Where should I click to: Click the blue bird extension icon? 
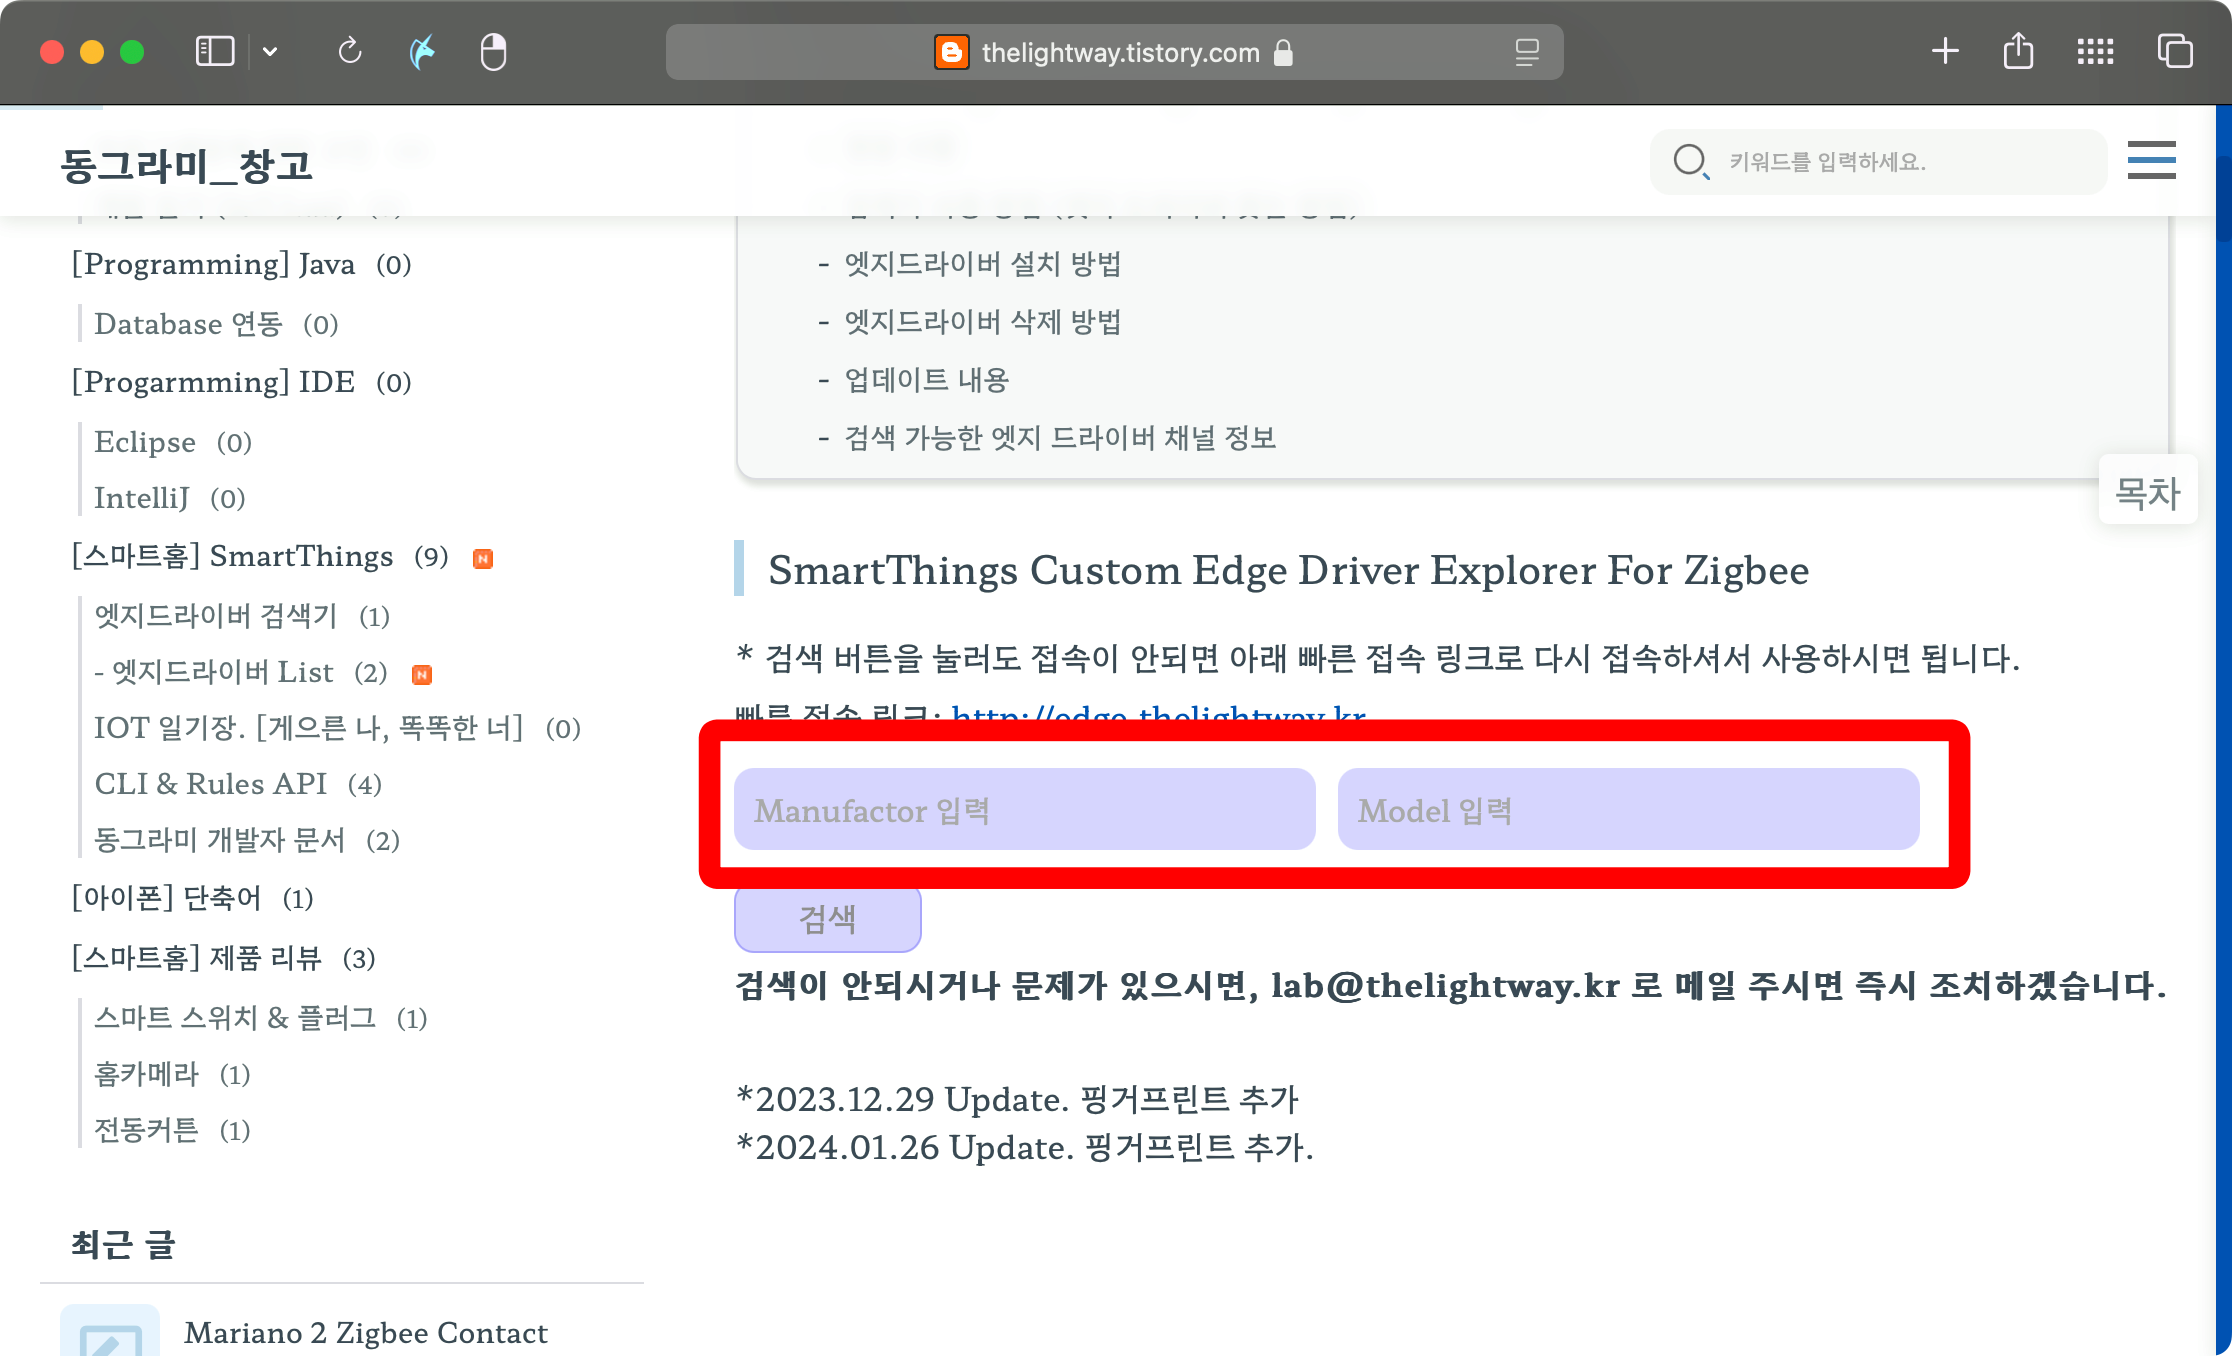point(423,51)
